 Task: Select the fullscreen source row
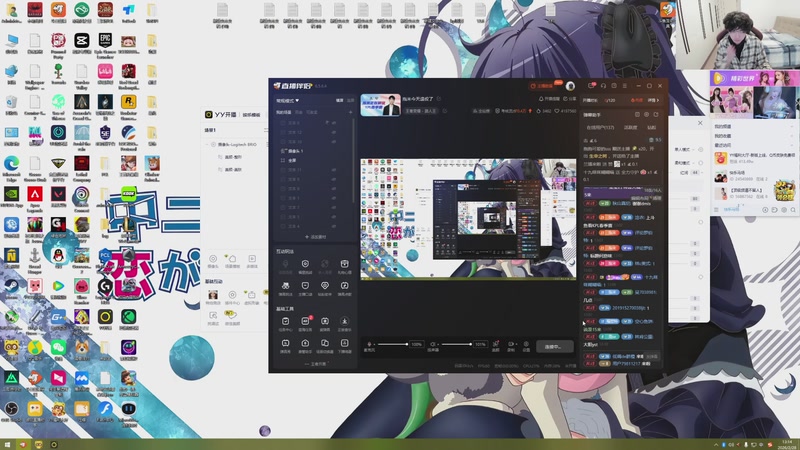[x=314, y=160]
